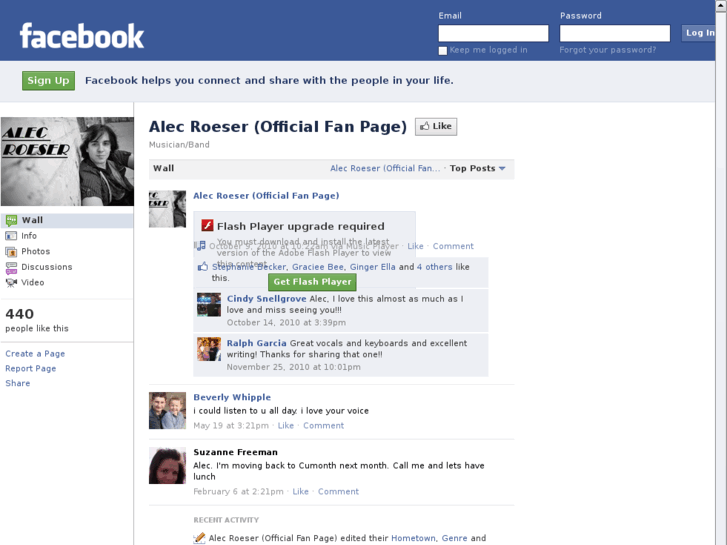Click the Genre link in Recent Activity
The image size is (727, 545).
pyautogui.click(x=454, y=538)
